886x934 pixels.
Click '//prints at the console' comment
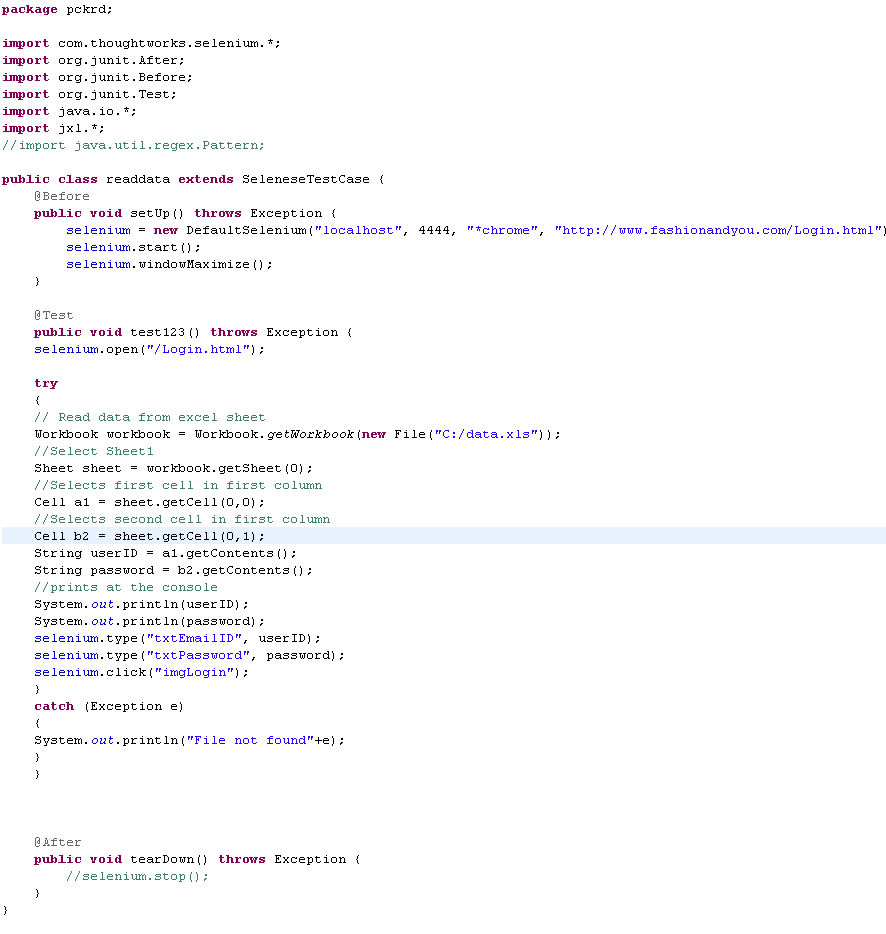point(126,587)
